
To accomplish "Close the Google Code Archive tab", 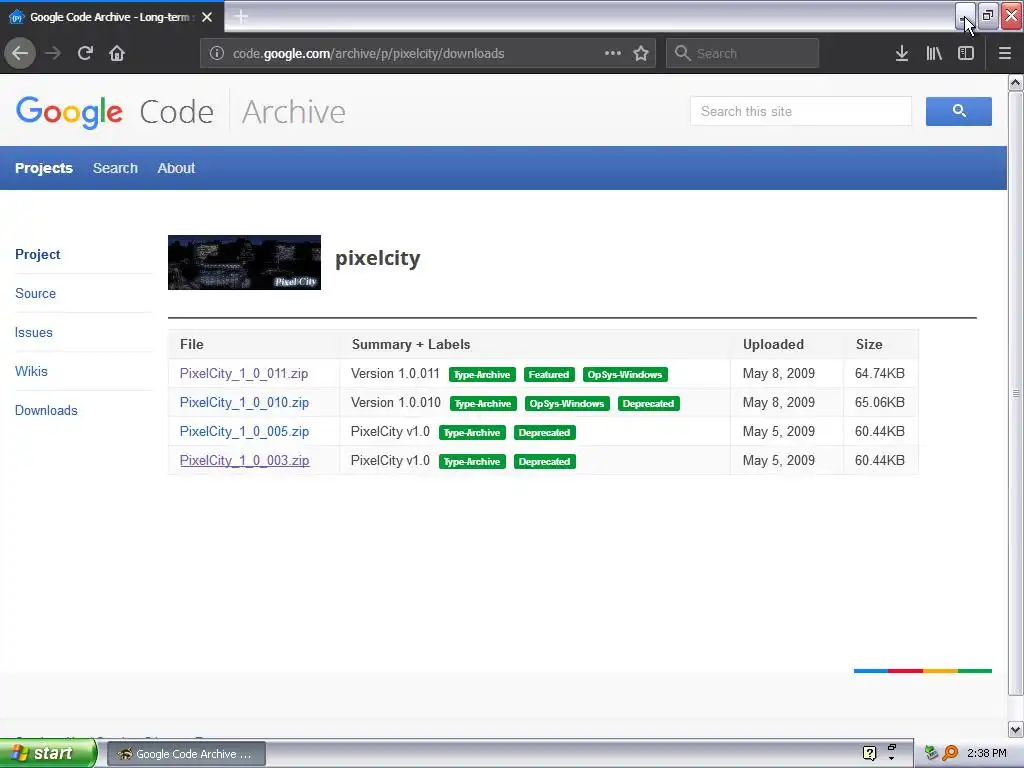I will 207,17.
